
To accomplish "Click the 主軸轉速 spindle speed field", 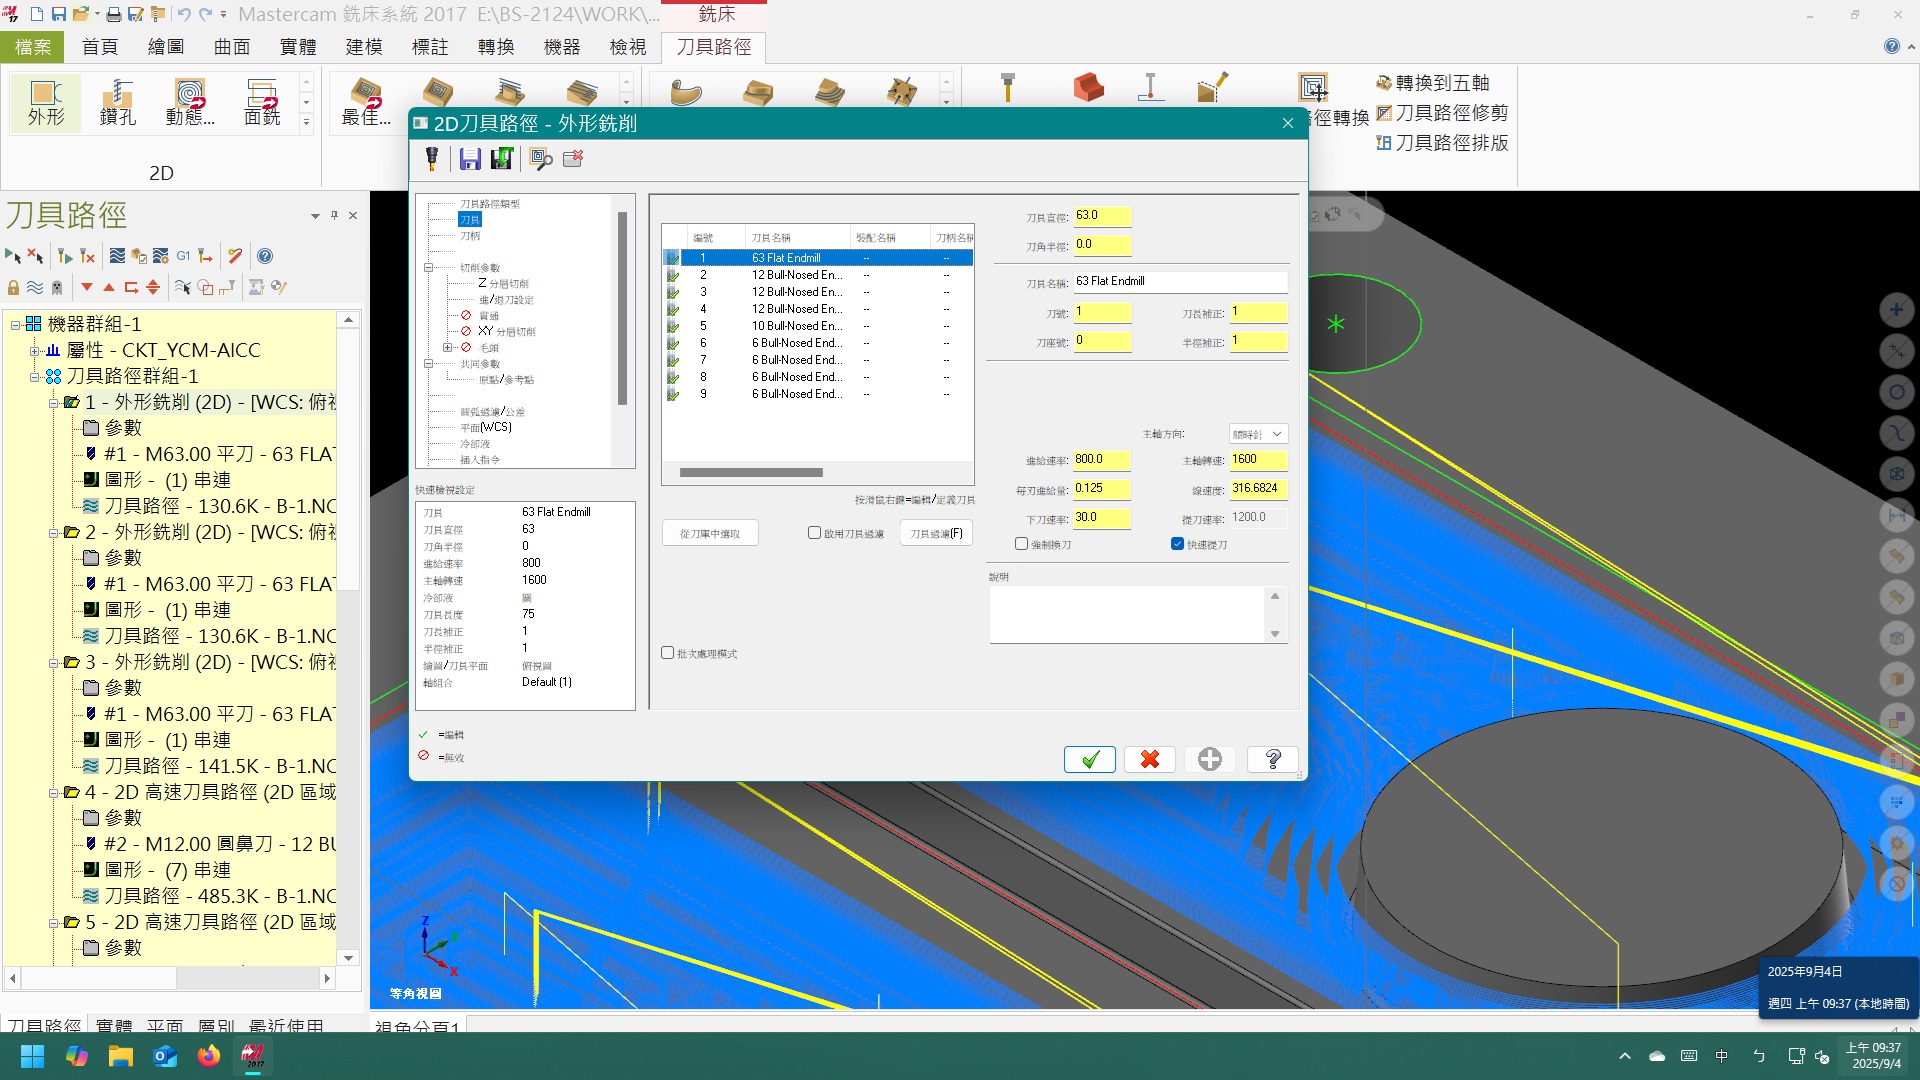I will (1258, 460).
